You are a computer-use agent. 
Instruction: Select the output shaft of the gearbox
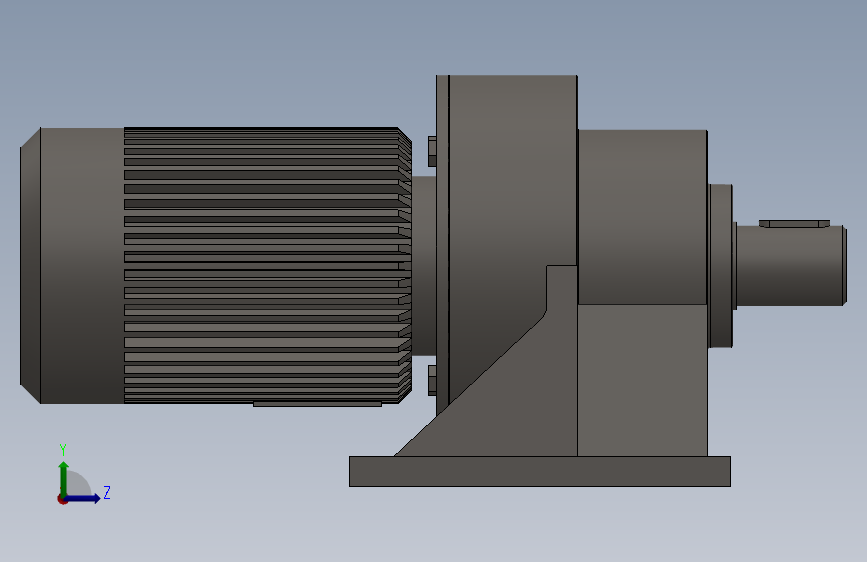(x=791, y=266)
